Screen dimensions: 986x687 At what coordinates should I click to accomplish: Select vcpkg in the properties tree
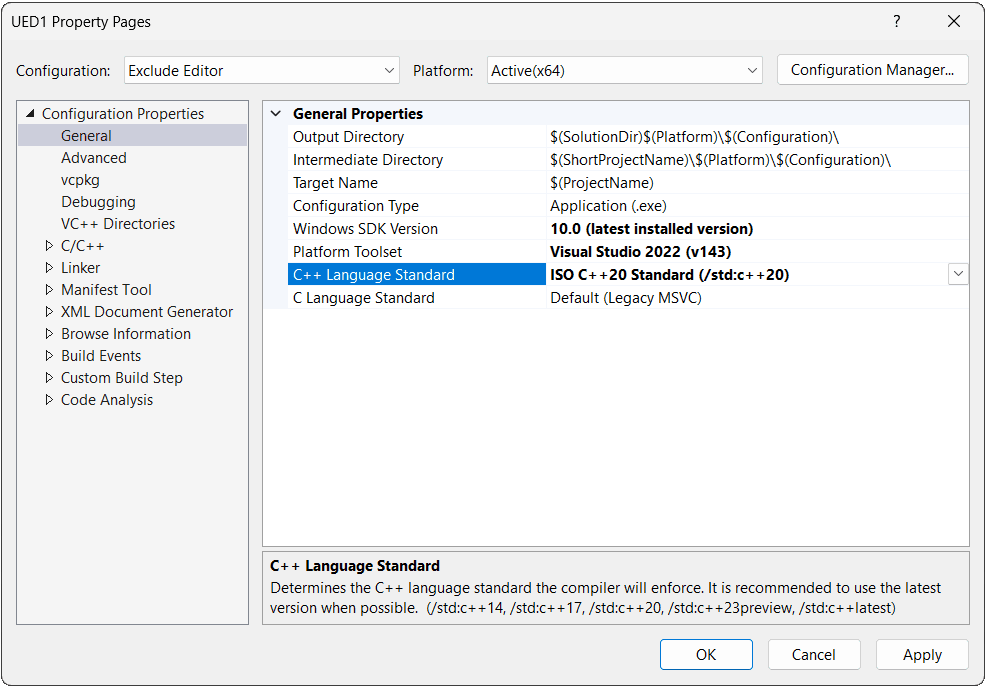80,180
